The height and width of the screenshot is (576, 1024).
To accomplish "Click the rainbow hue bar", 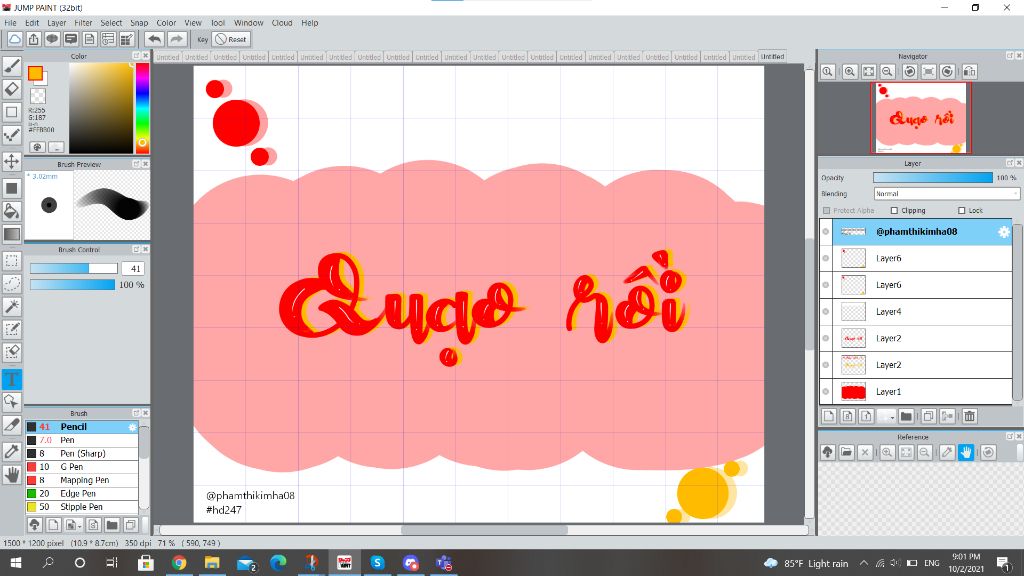I will click(x=142, y=108).
